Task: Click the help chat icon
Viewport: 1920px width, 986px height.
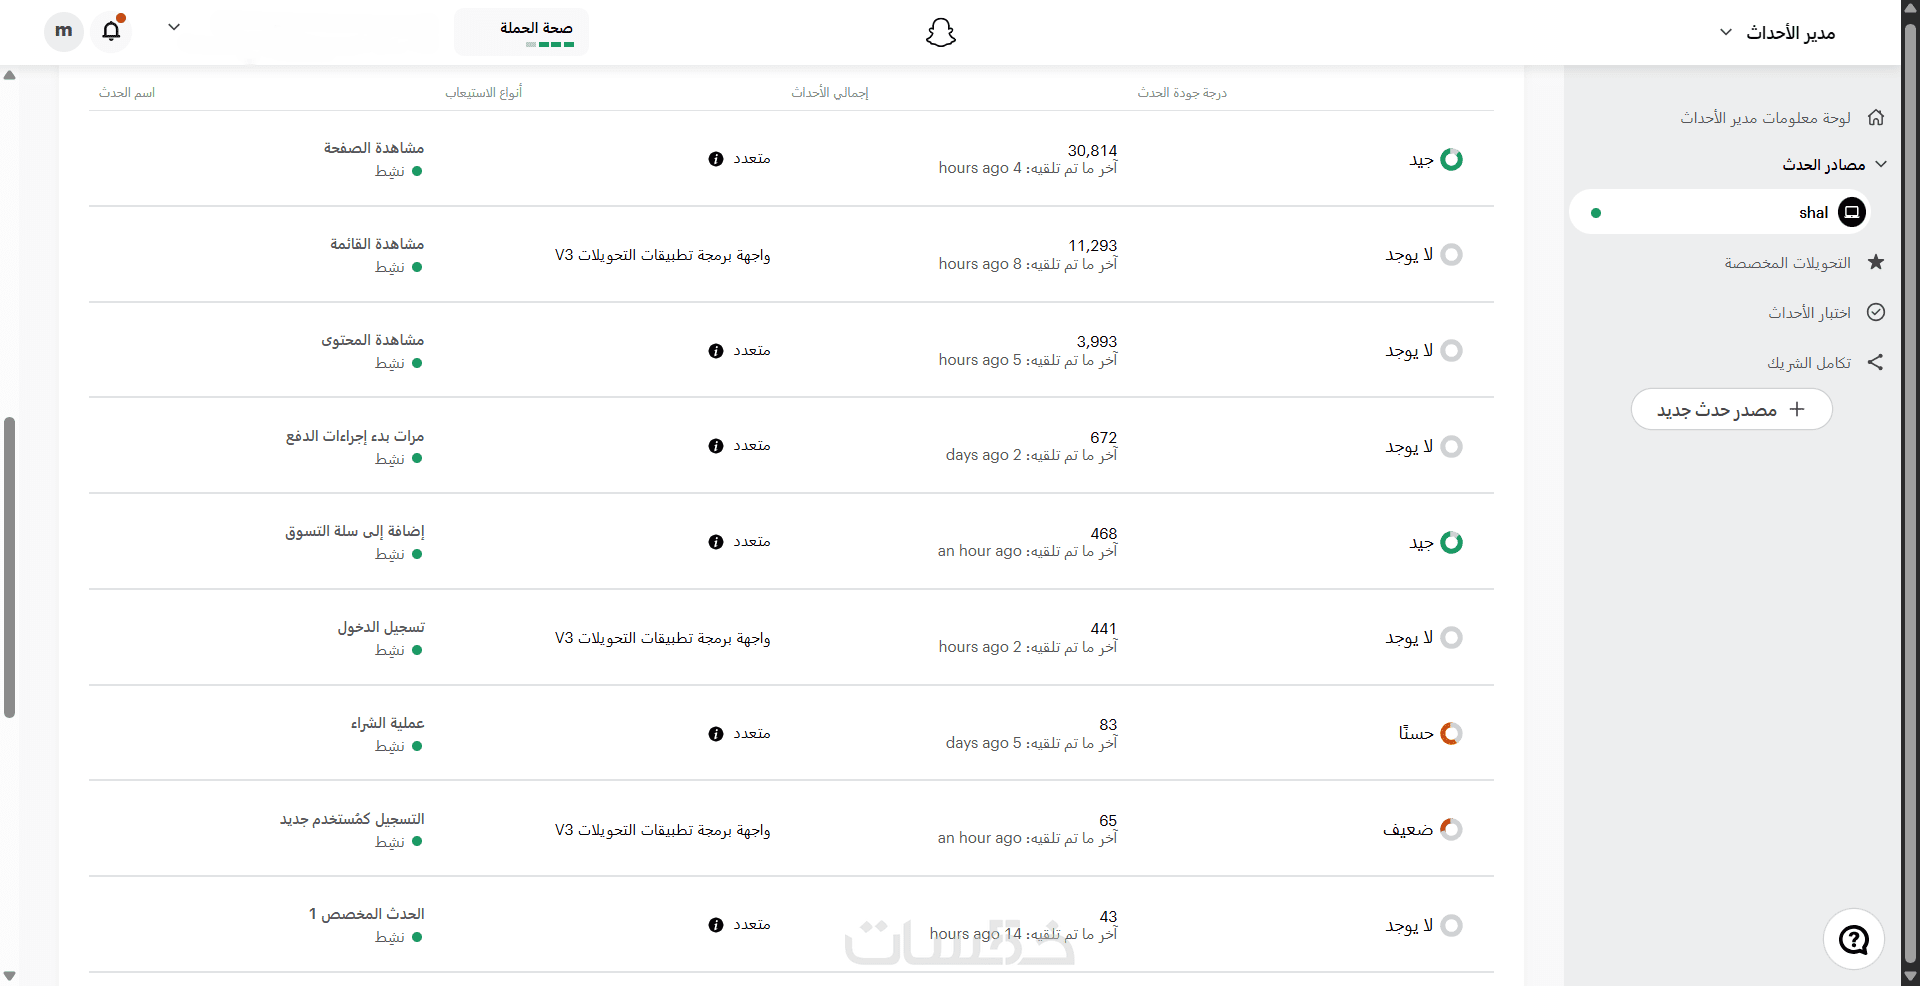Action: tap(1853, 939)
